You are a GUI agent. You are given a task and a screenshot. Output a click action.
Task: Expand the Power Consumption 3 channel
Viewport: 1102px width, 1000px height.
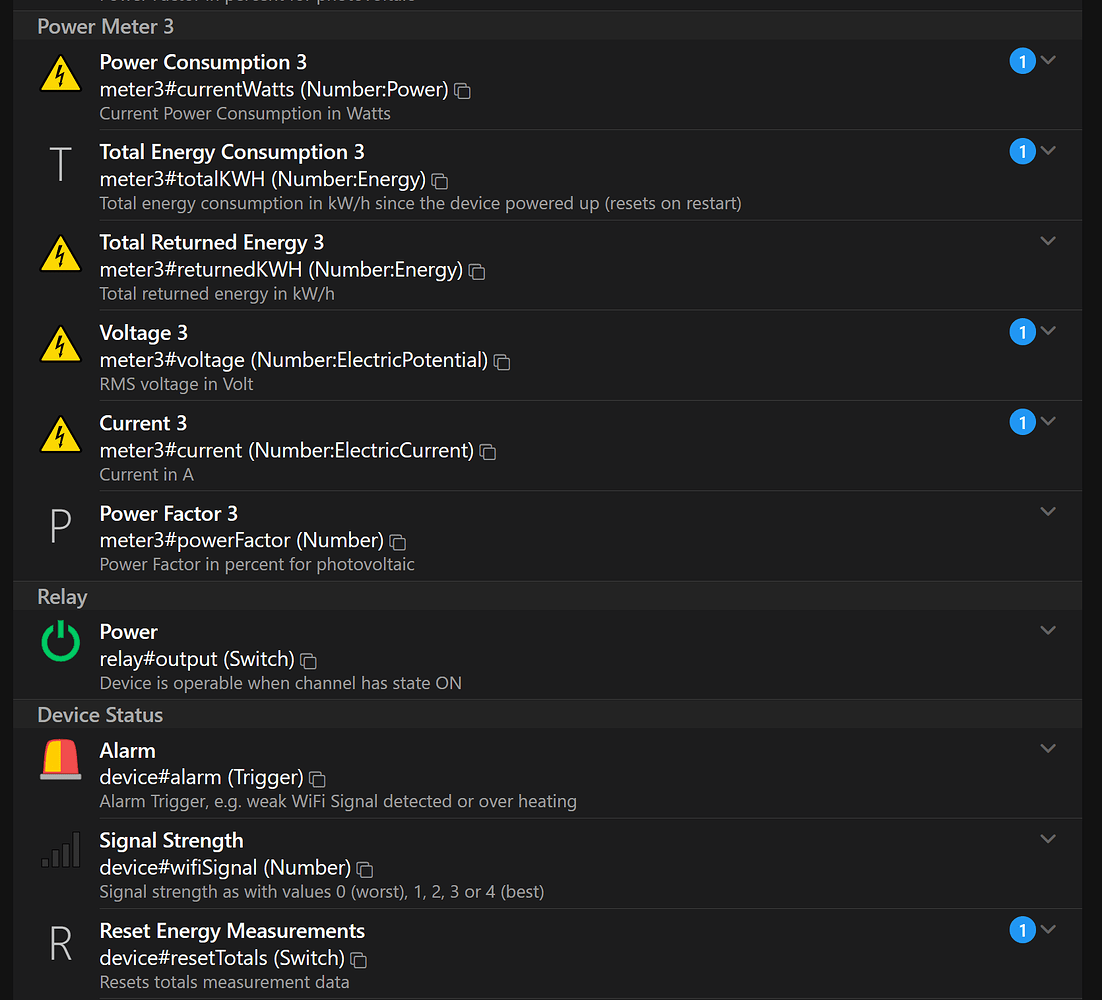click(x=1048, y=60)
